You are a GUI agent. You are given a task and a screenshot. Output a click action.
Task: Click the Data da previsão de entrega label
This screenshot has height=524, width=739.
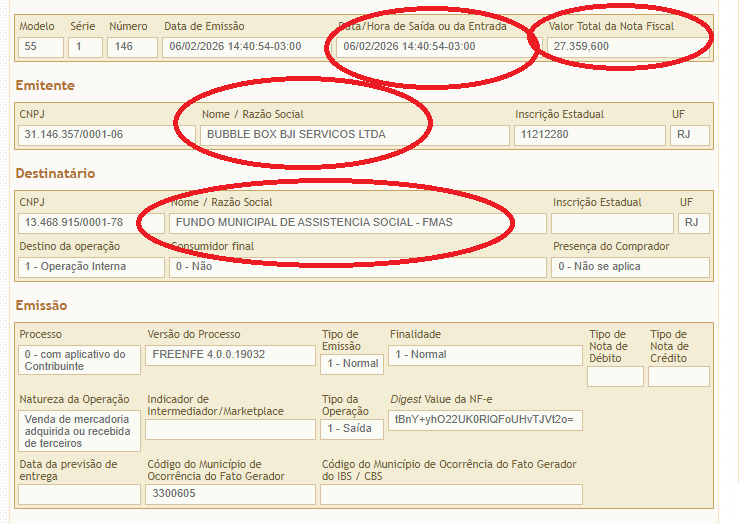click(x=68, y=470)
